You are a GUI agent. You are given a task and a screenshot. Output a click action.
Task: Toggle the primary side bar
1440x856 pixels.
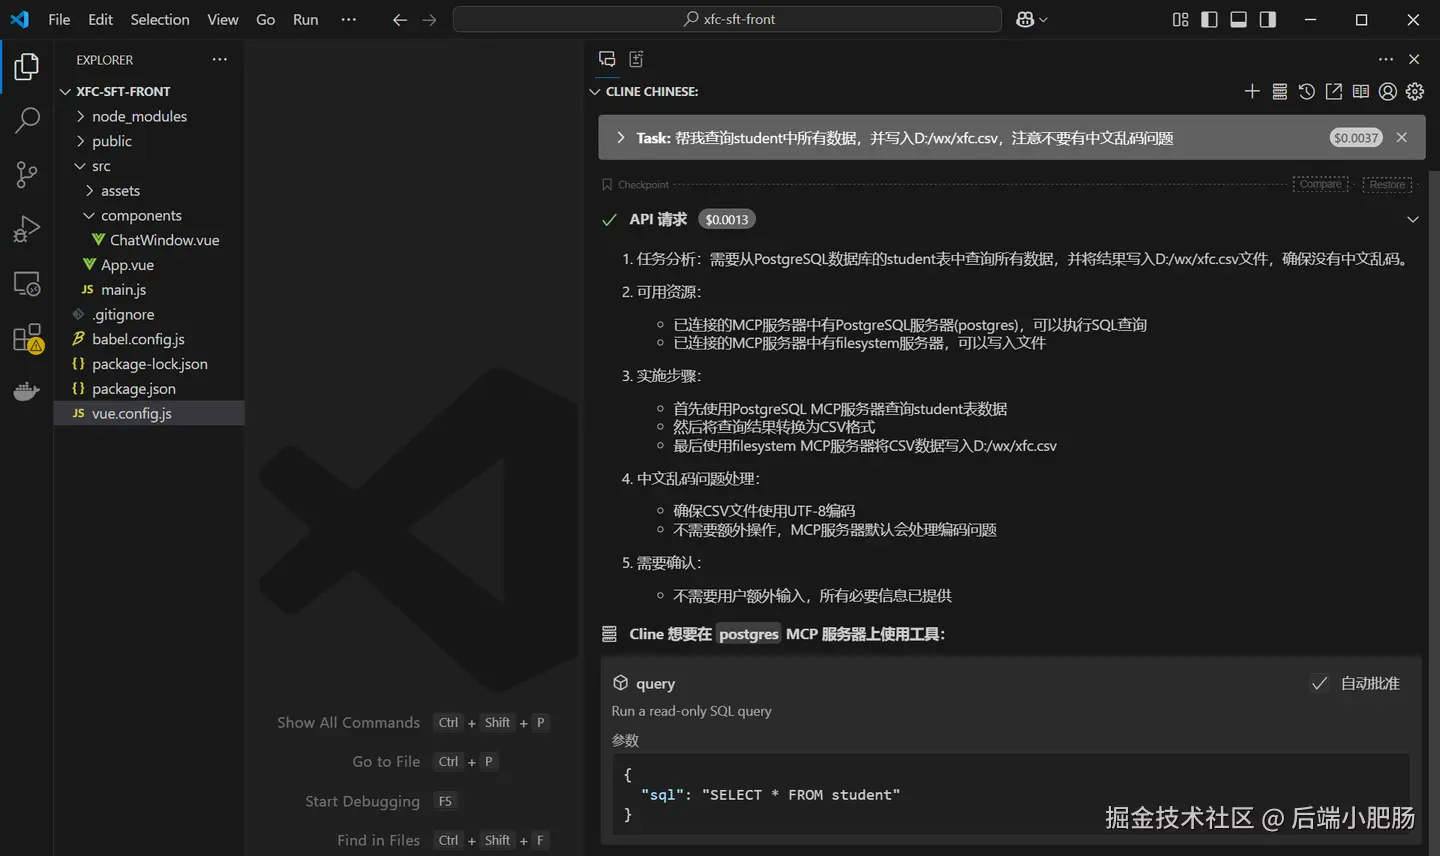pyautogui.click(x=1209, y=19)
